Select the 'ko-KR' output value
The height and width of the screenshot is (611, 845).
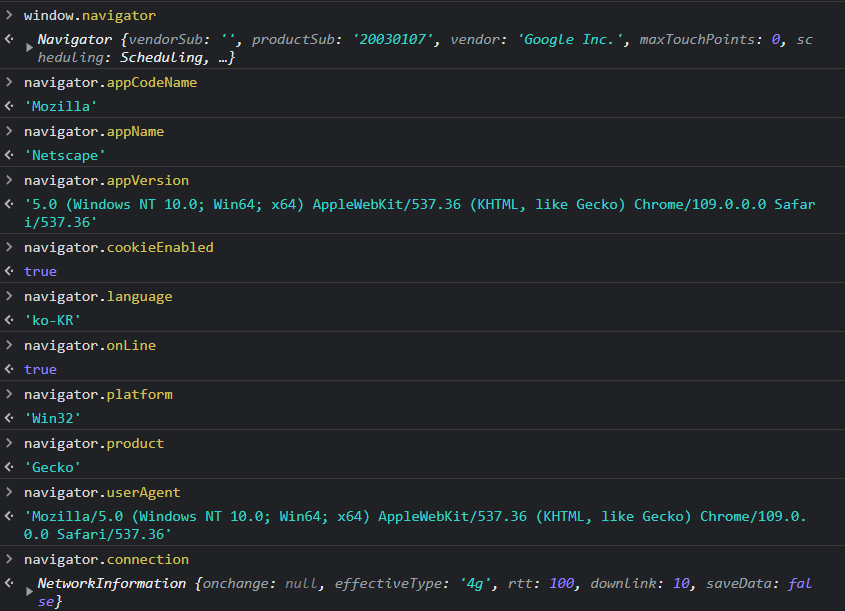tap(52, 320)
